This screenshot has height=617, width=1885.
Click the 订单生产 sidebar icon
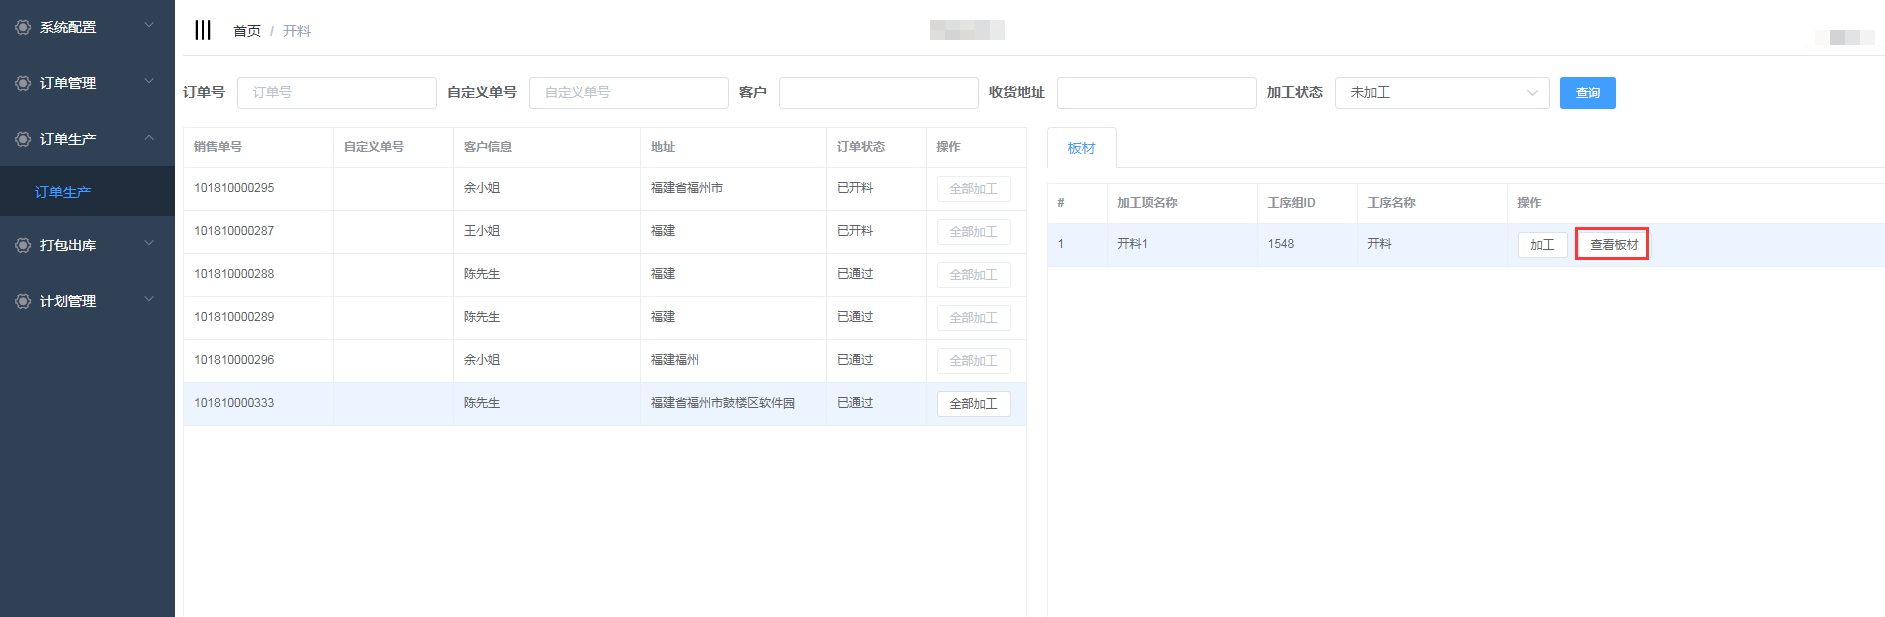coord(23,139)
